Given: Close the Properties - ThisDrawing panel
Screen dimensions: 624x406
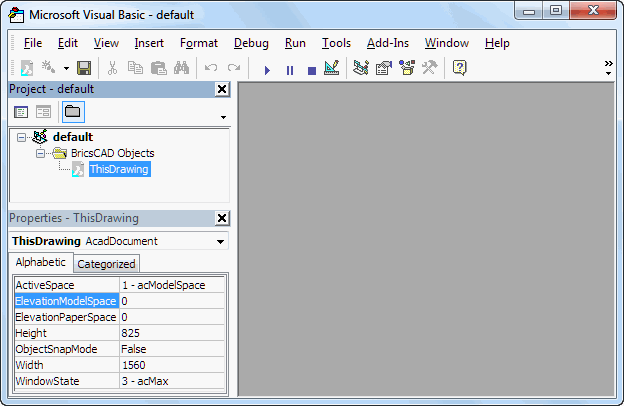Looking at the screenshot, I should [222, 218].
